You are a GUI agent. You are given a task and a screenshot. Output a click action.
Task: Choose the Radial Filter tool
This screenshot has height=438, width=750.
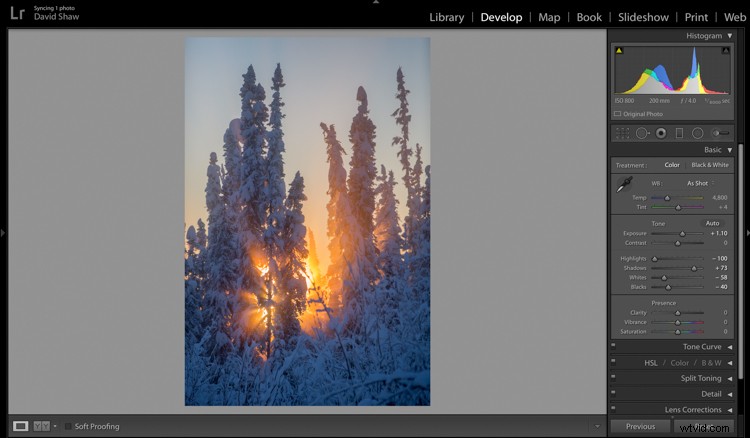(x=698, y=133)
